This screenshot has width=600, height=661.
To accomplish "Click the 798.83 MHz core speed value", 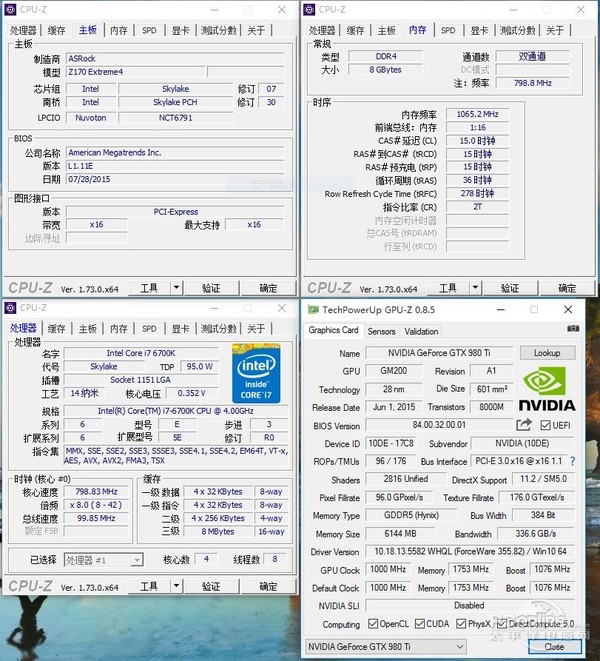I will pos(96,492).
